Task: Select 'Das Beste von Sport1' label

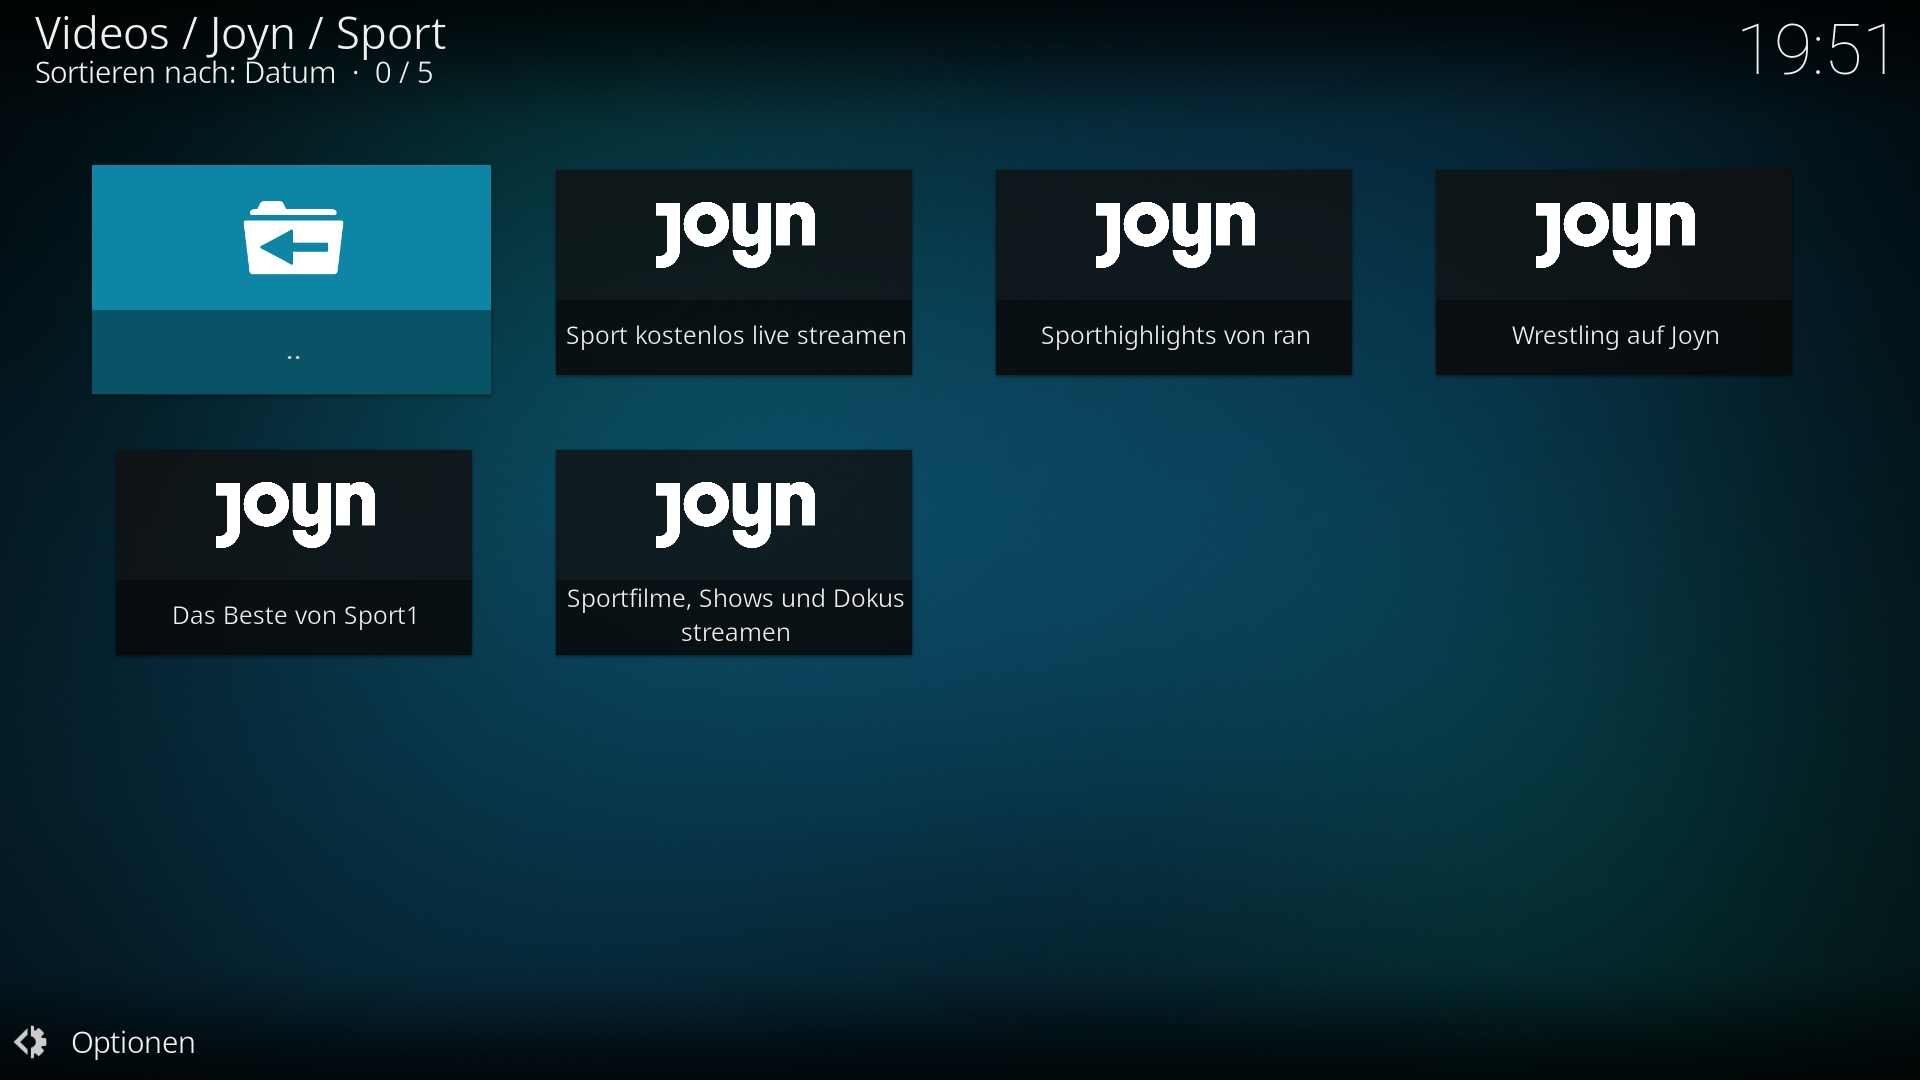Action: (x=295, y=616)
